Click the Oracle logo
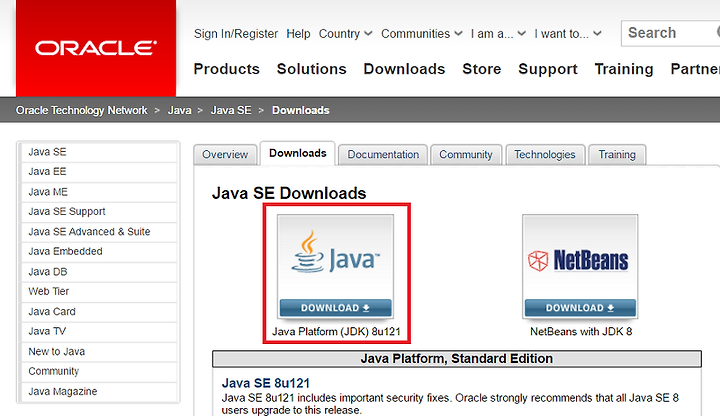 coord(96,48)
